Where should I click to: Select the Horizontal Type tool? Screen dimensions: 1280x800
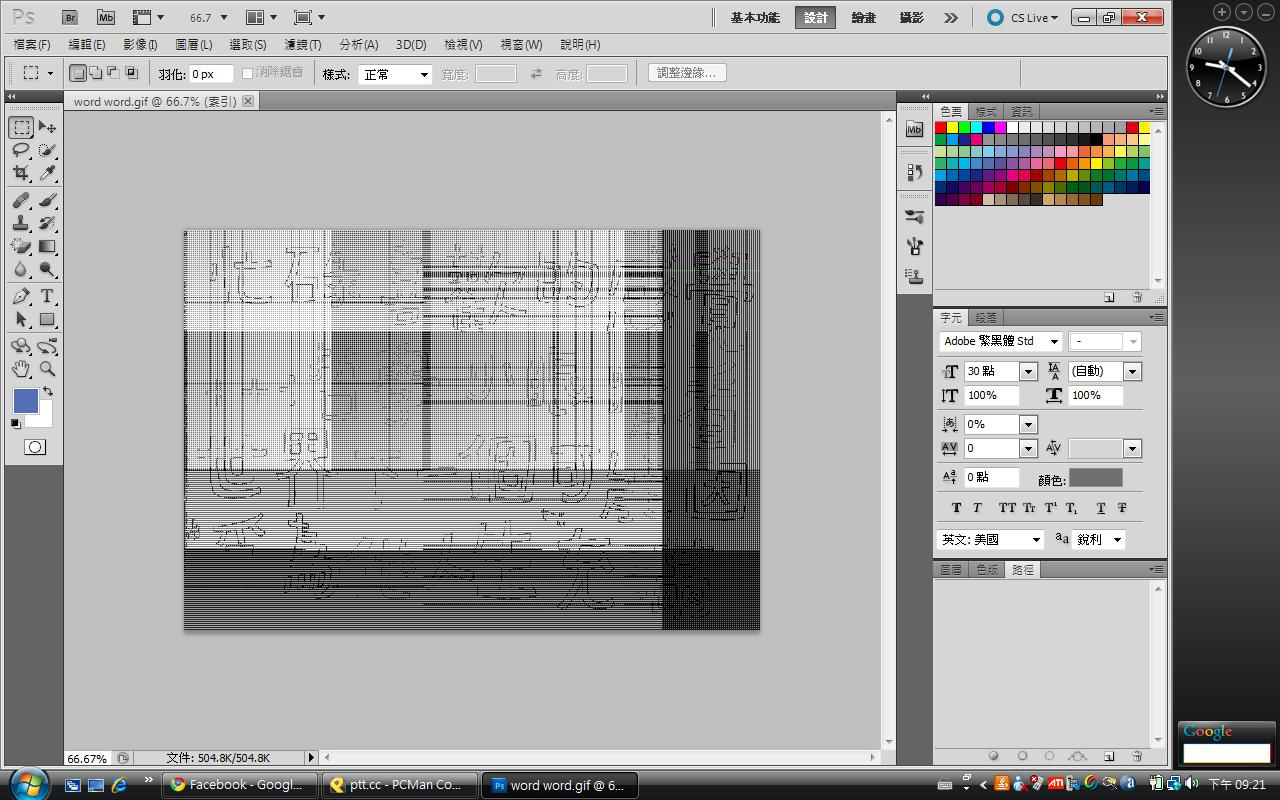(x=47, y=297)
